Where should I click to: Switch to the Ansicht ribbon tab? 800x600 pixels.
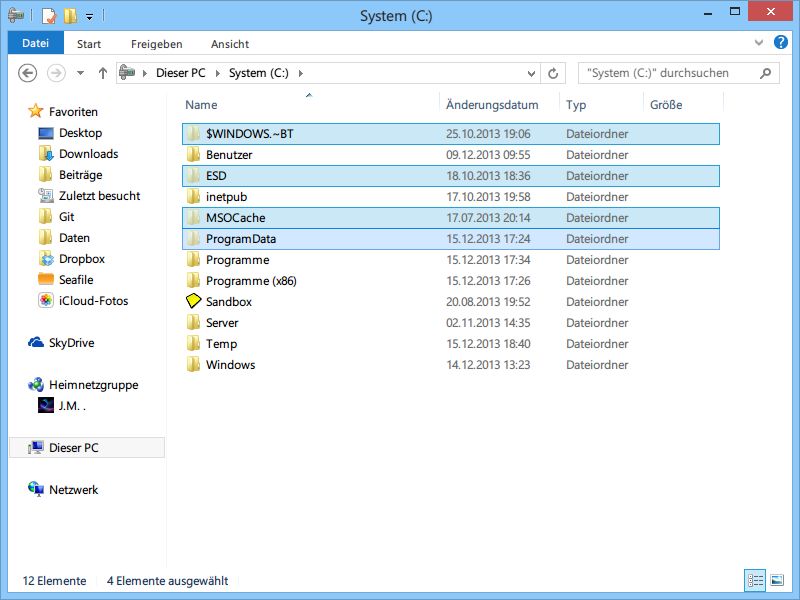pyautogui.click(x=230, y=44)
